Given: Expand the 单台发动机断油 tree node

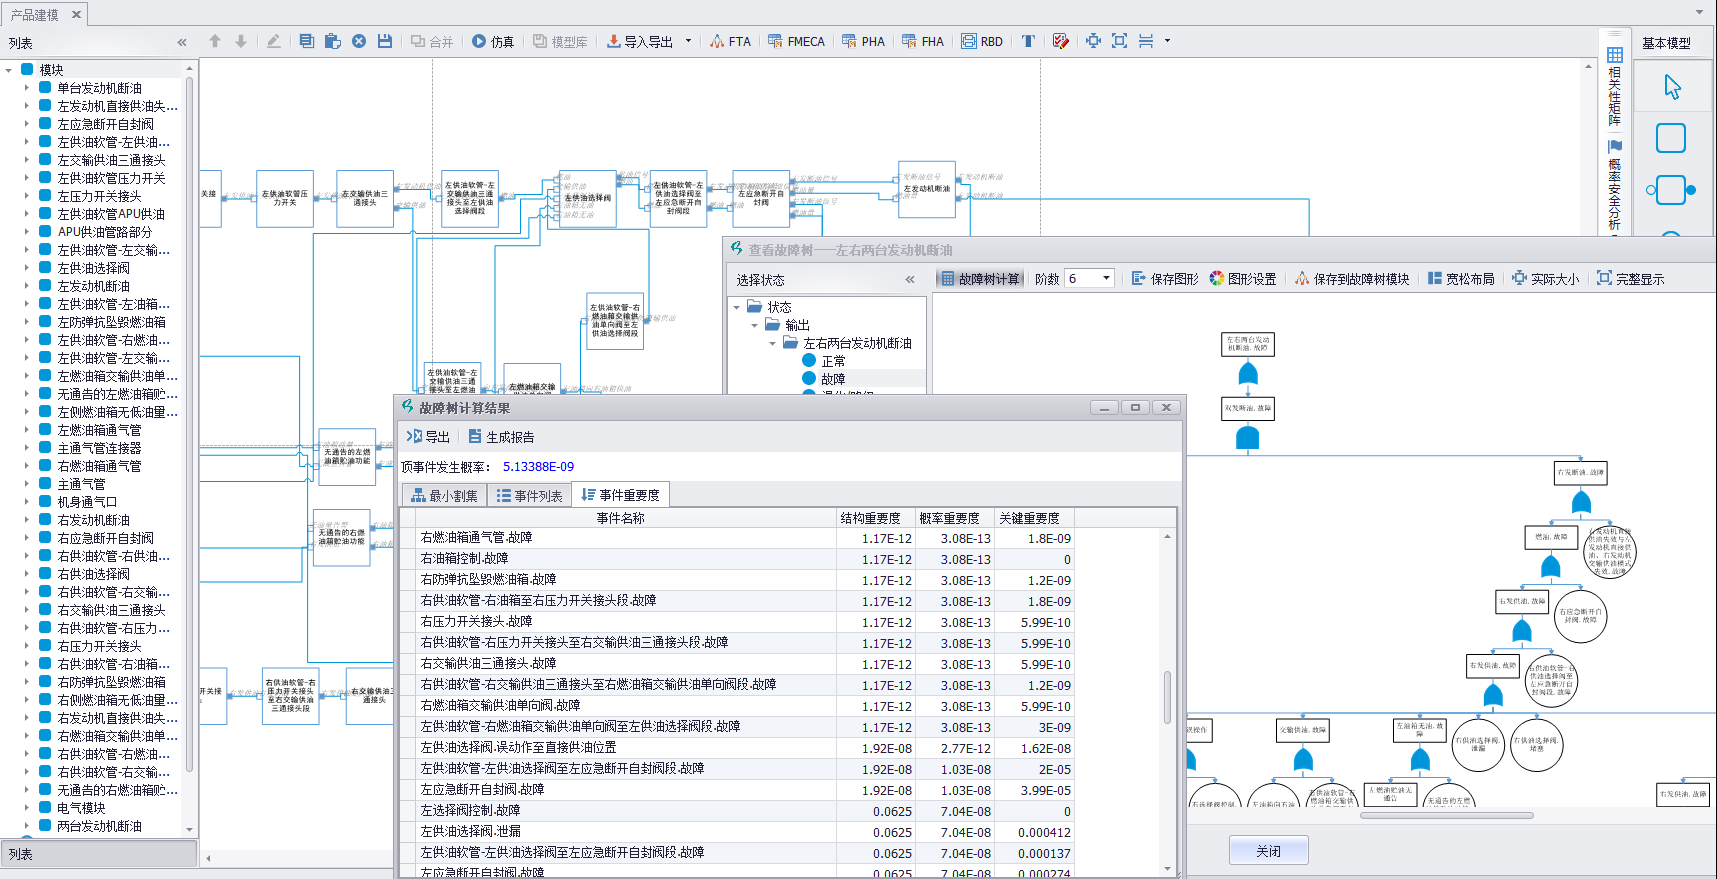Looking at the screenshot, I should (27, 88).
